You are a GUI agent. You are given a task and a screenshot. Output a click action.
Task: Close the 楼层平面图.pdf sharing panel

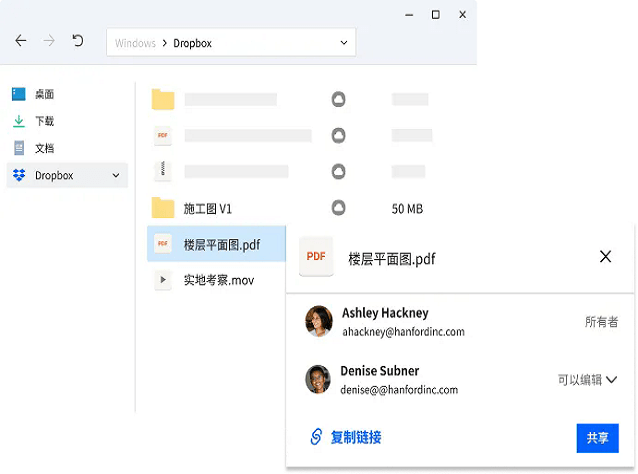(x=605, y=257)
